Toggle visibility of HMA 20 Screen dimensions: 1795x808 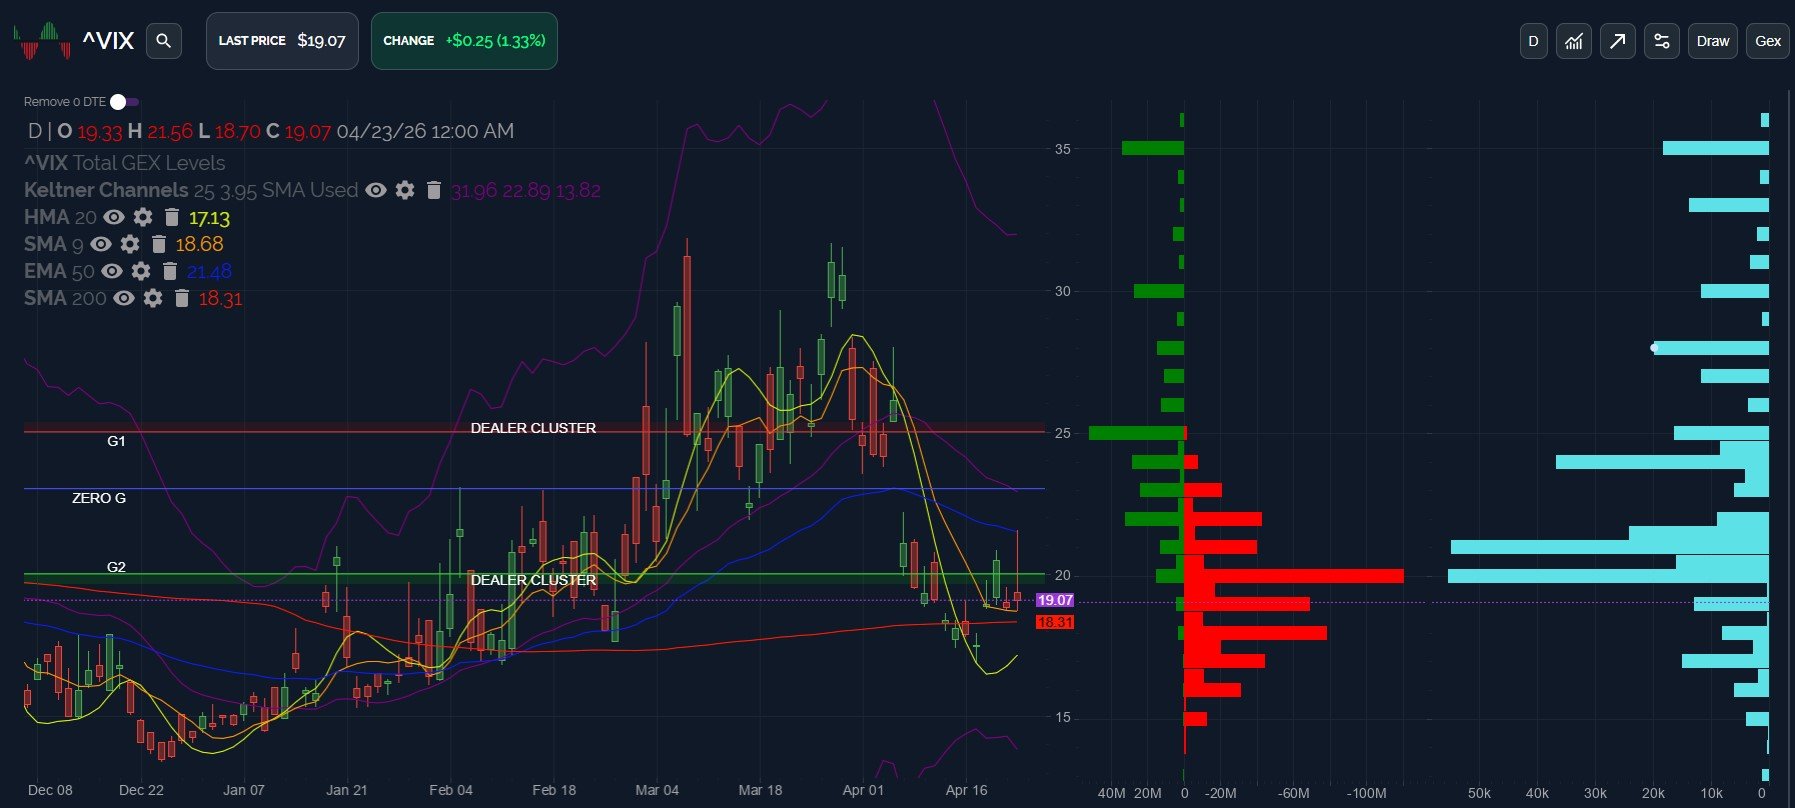pos(114,217)
